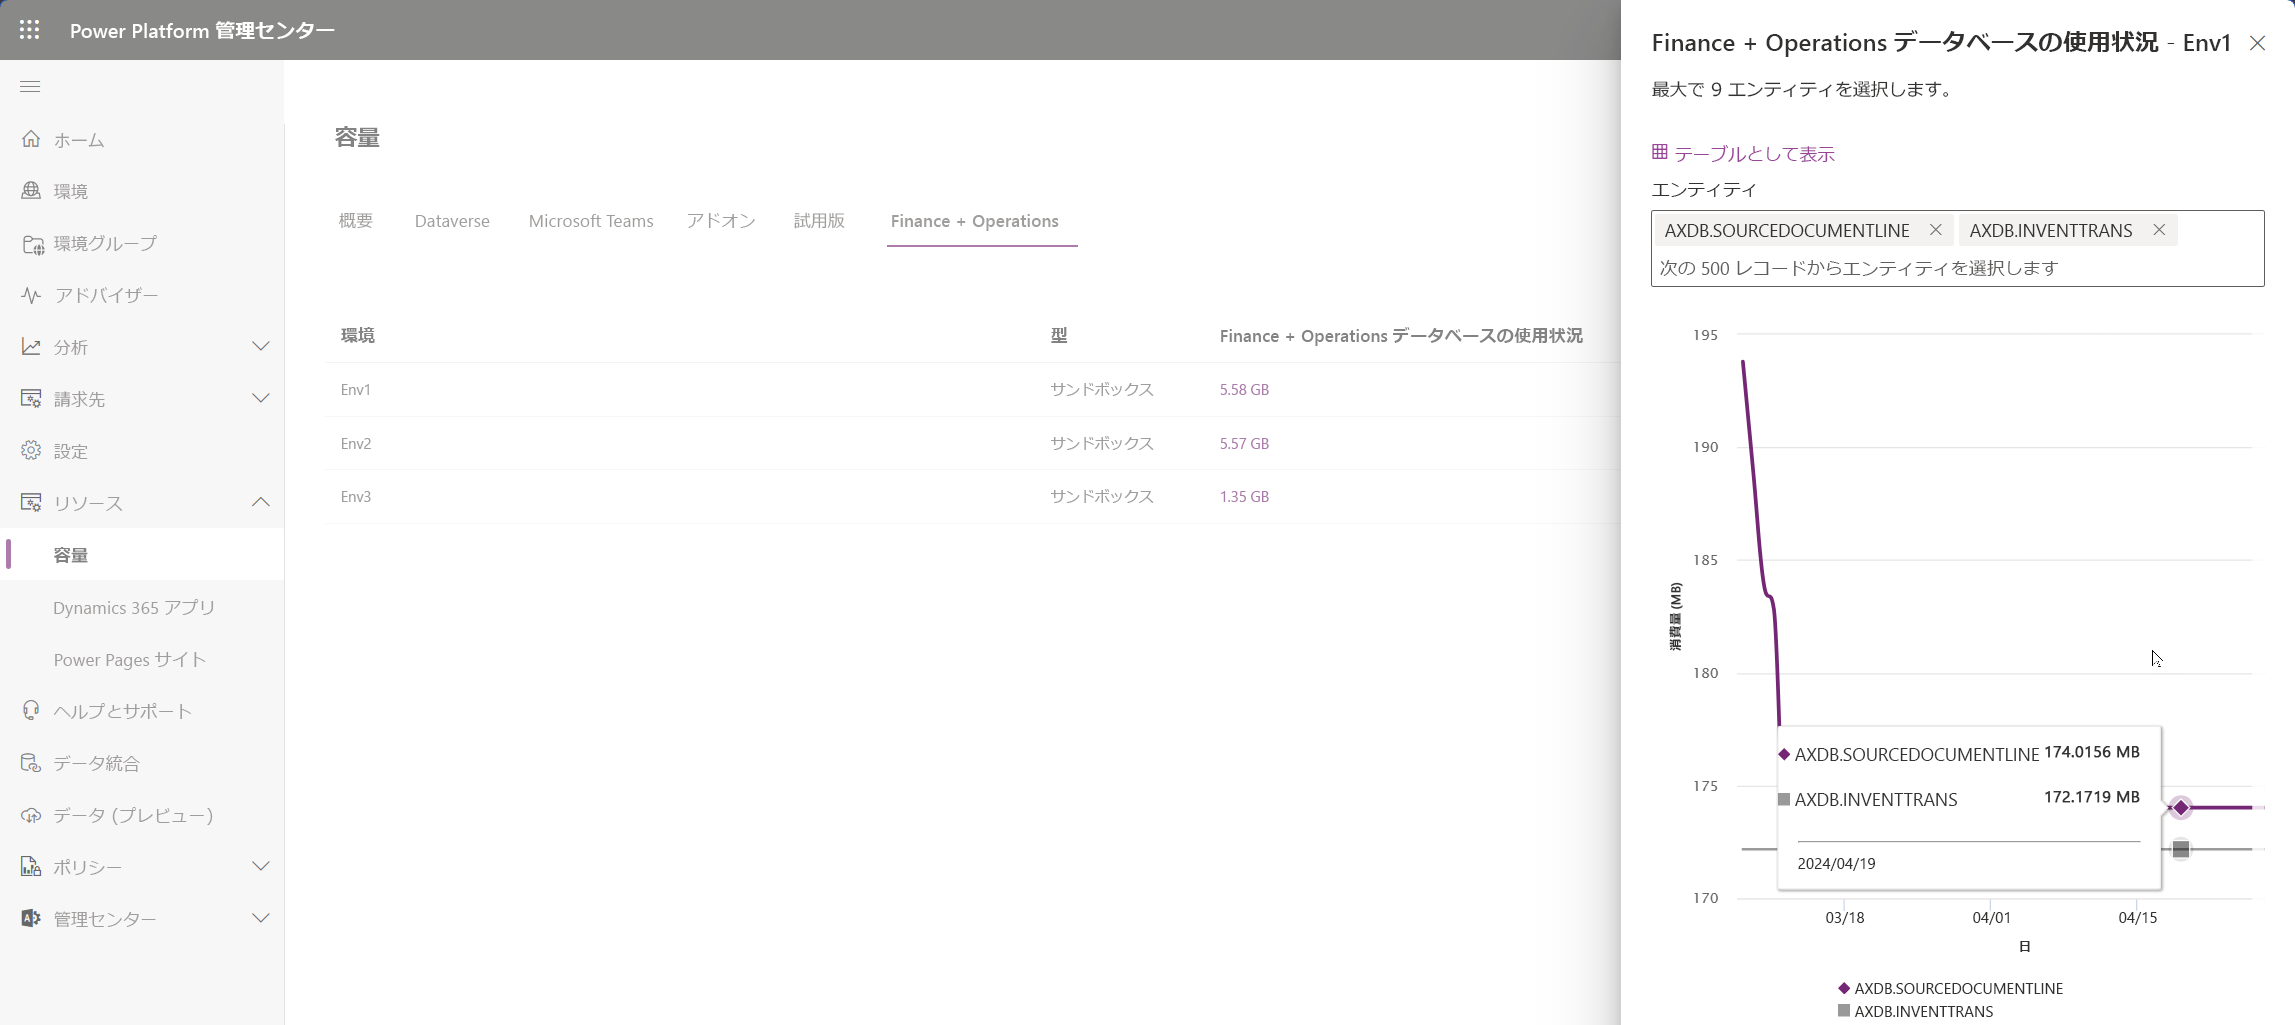Select the Finance + Operations tab
This screenshot has height=1025, width=2295.
coord(975,221)
